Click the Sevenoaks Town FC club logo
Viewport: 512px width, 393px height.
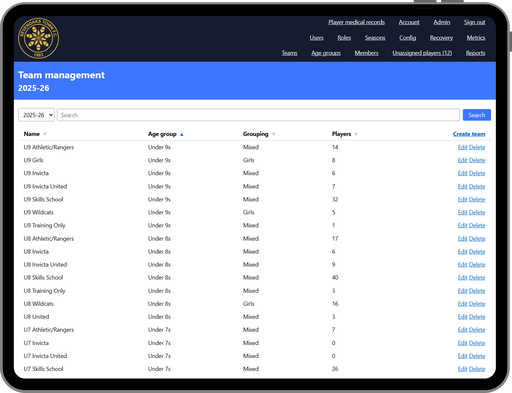tap(38, 38)
